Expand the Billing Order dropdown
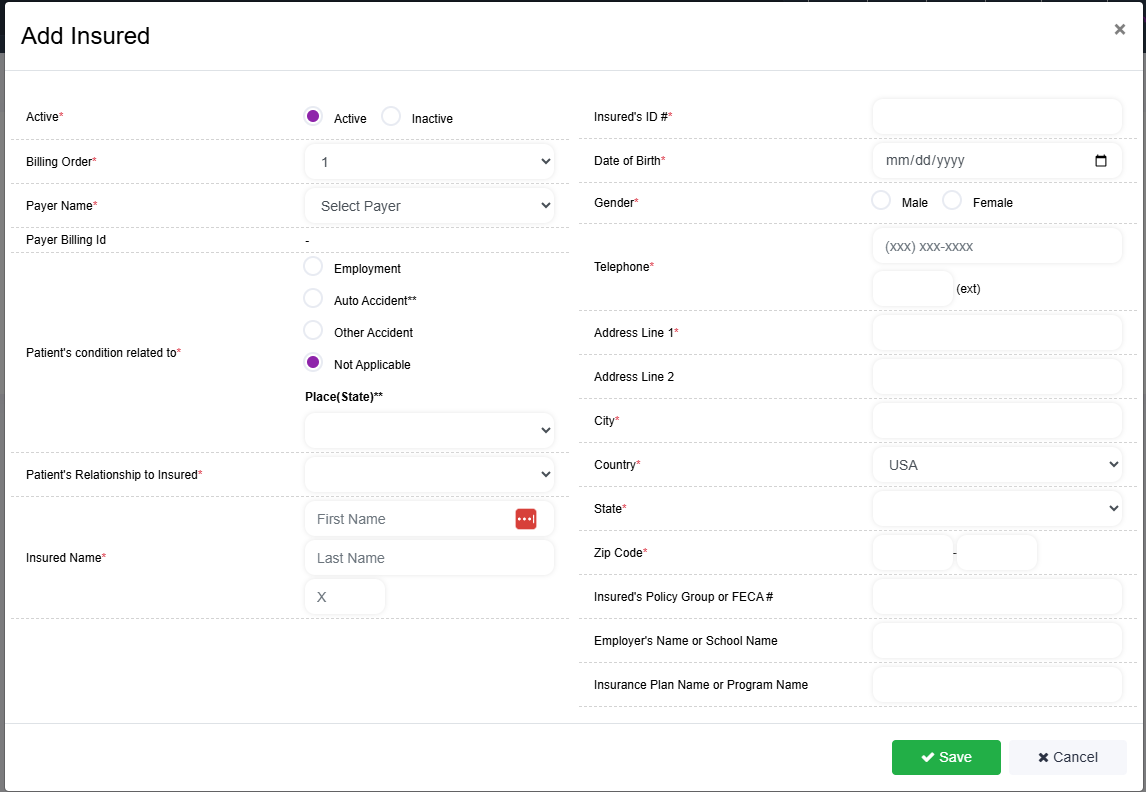 tap(429, 161)
